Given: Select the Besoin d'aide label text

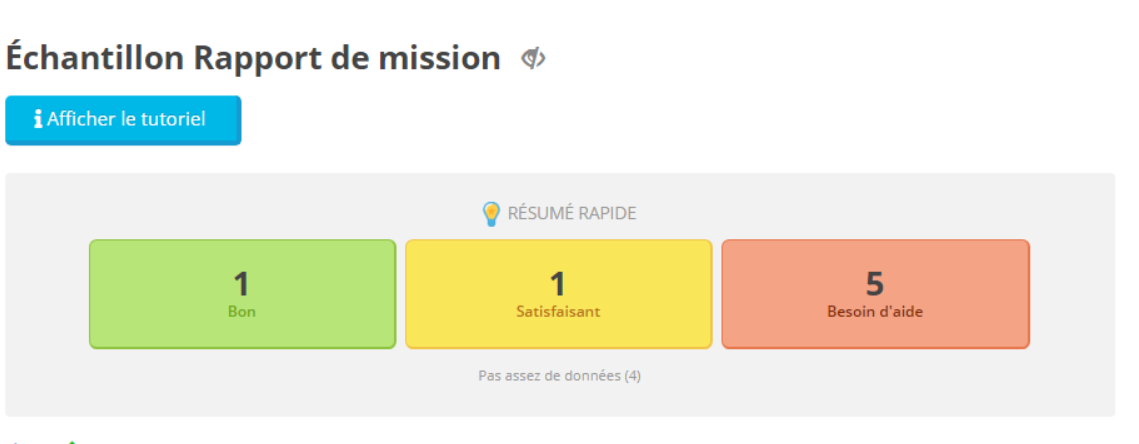Looking at the screenshot, I should pyautogui.click(x=875, y=312).
